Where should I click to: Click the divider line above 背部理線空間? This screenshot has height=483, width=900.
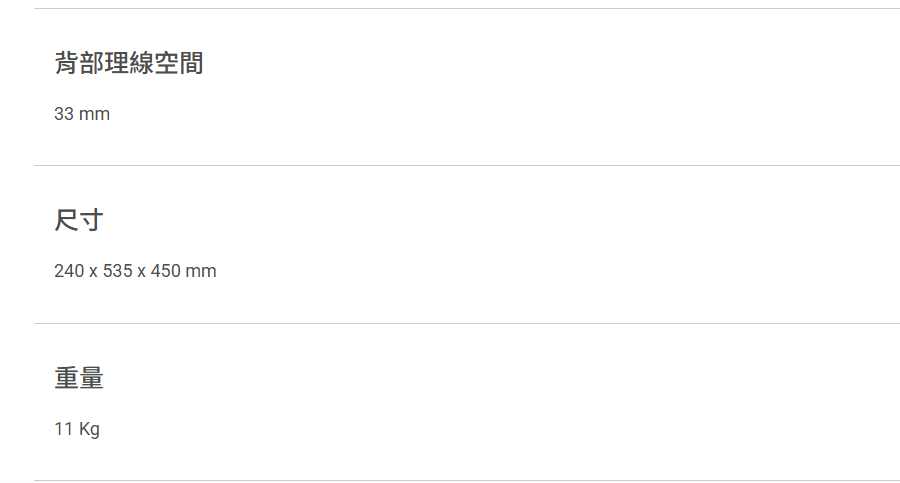[x=467, y=8]
